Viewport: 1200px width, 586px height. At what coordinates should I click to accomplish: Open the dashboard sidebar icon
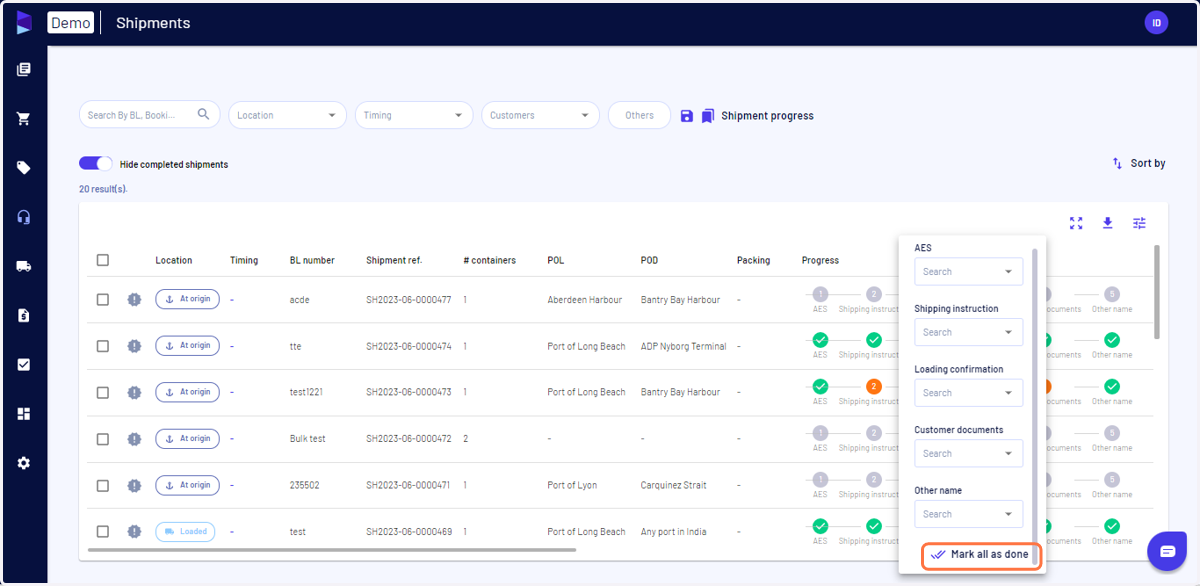click(x=24, y=413)
